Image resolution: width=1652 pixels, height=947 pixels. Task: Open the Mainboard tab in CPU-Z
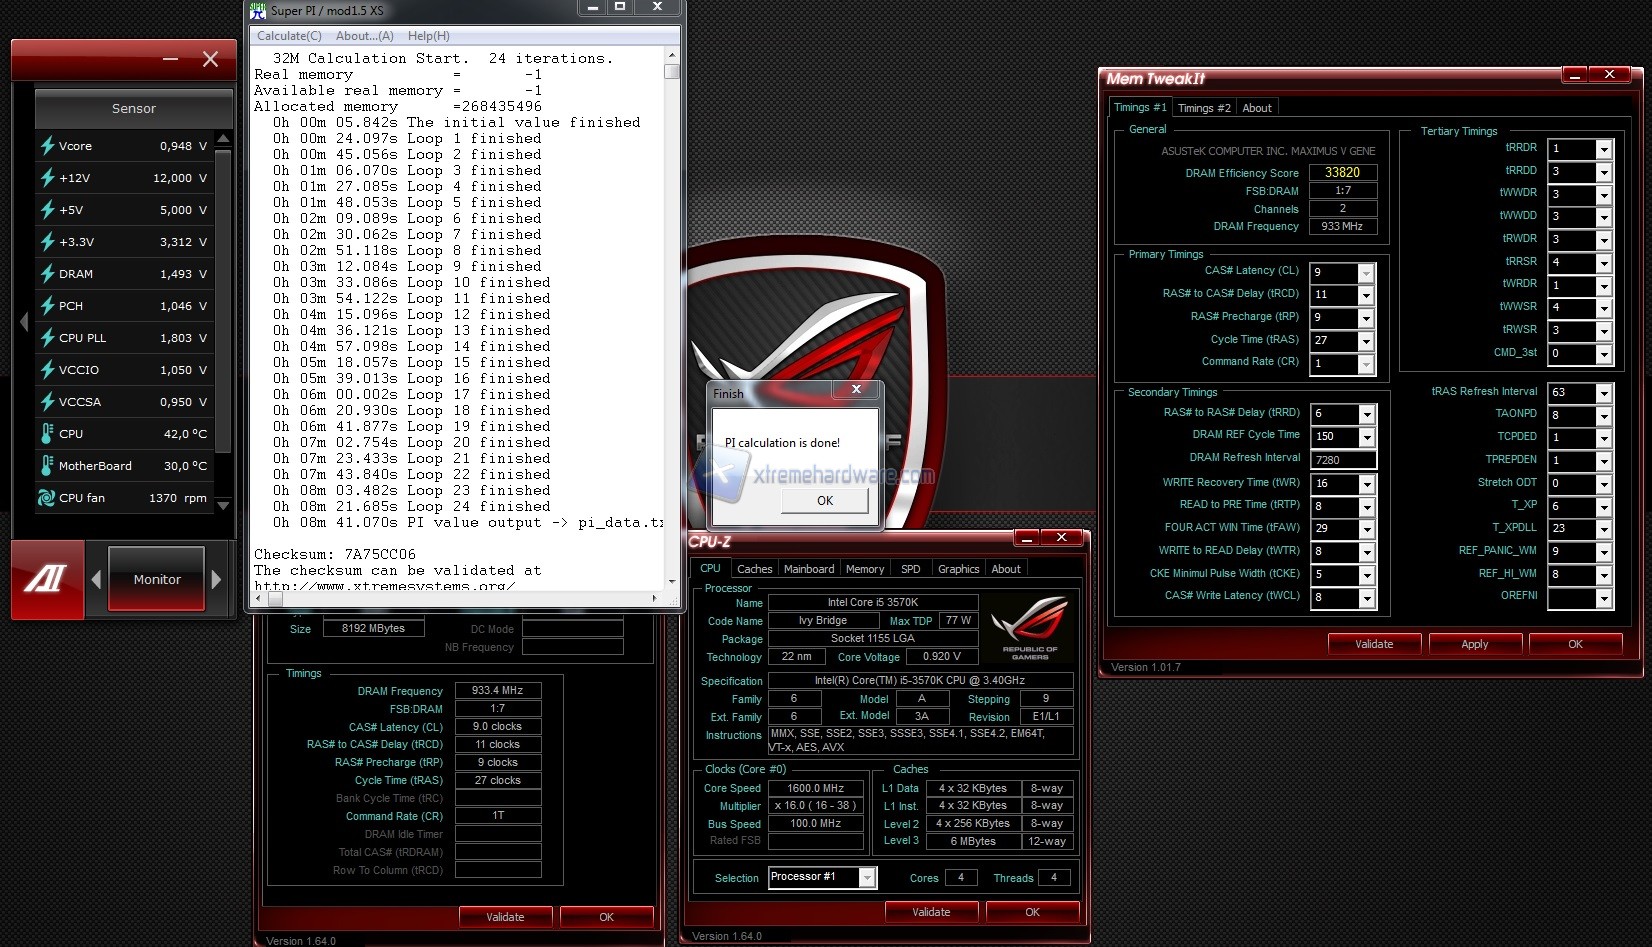pyautogui.click(x=808, y=569)
